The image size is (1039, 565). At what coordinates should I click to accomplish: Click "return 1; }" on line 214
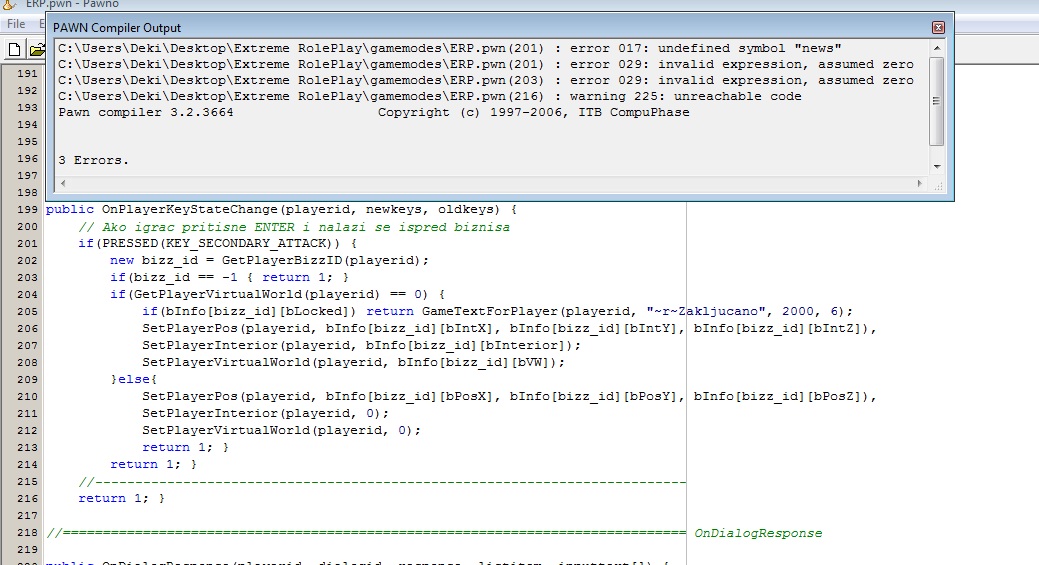click(x=154, y=464)
